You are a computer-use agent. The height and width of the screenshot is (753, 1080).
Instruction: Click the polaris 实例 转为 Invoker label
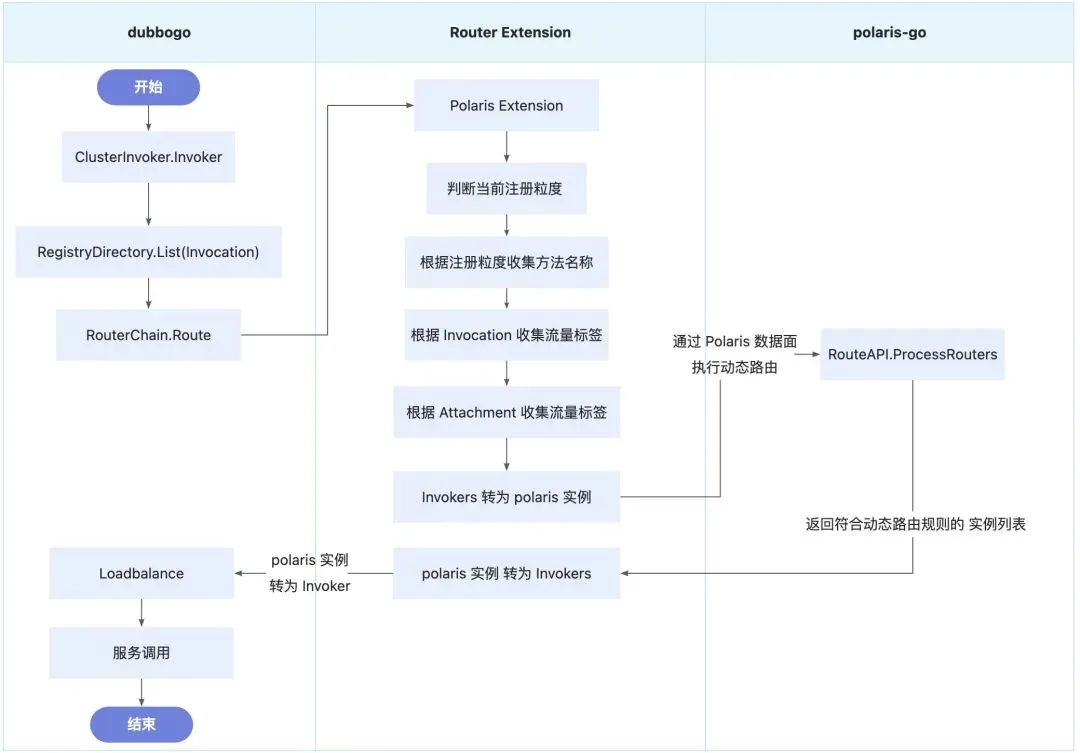click(x=310, y=573)
